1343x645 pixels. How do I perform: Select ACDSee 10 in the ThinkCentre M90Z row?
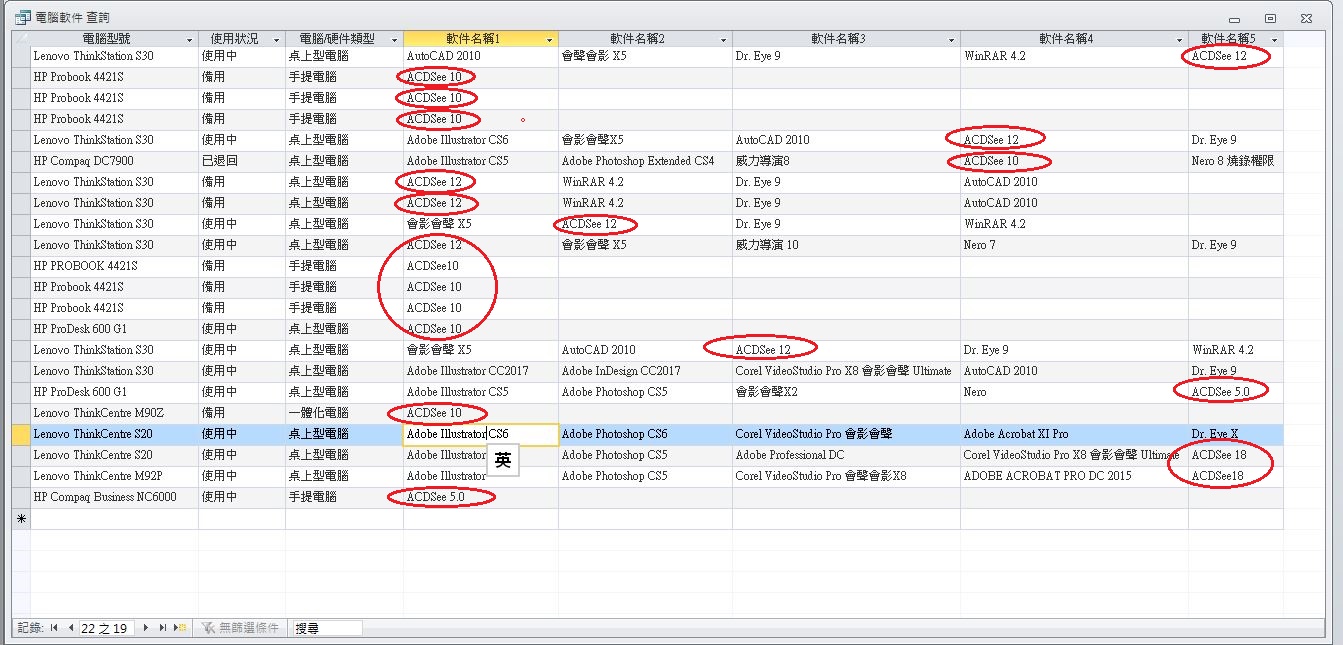(481, 413)
